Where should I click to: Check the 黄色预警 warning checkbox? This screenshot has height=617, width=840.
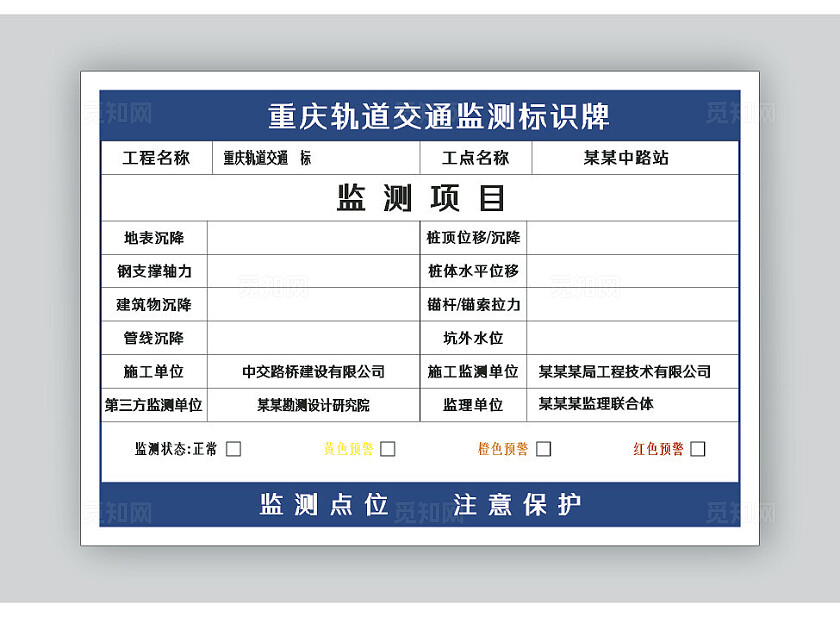(389, 448)
